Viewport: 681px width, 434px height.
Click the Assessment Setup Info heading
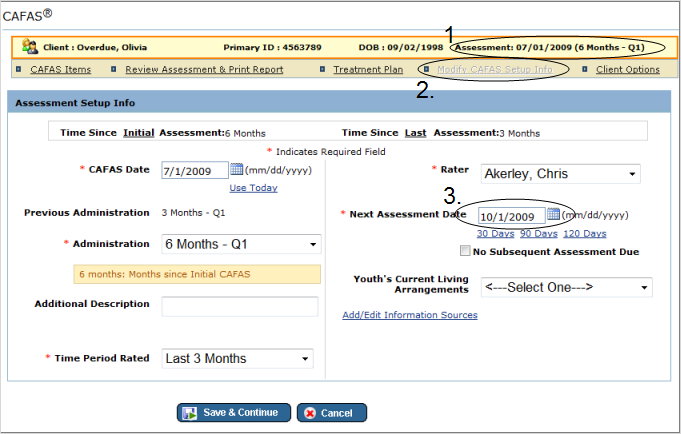point(75,103)
